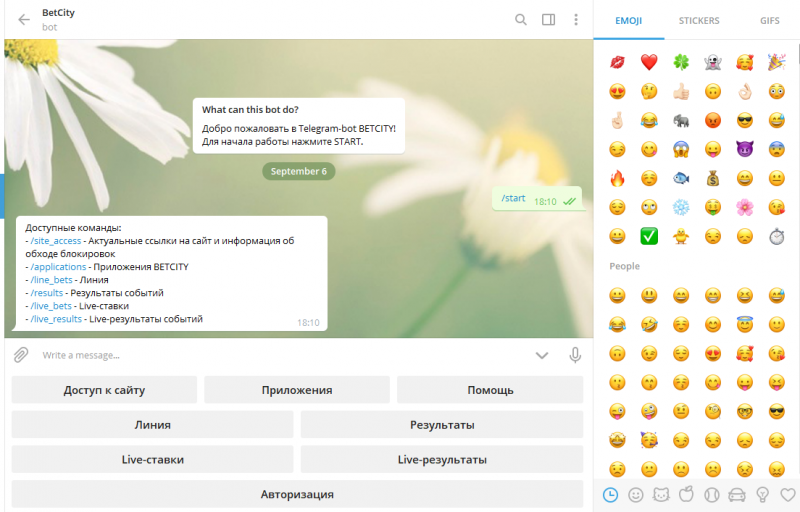Screen dimensions: 800x512
Task: Open Live-результаты bot button
Action: coord(442,459)
